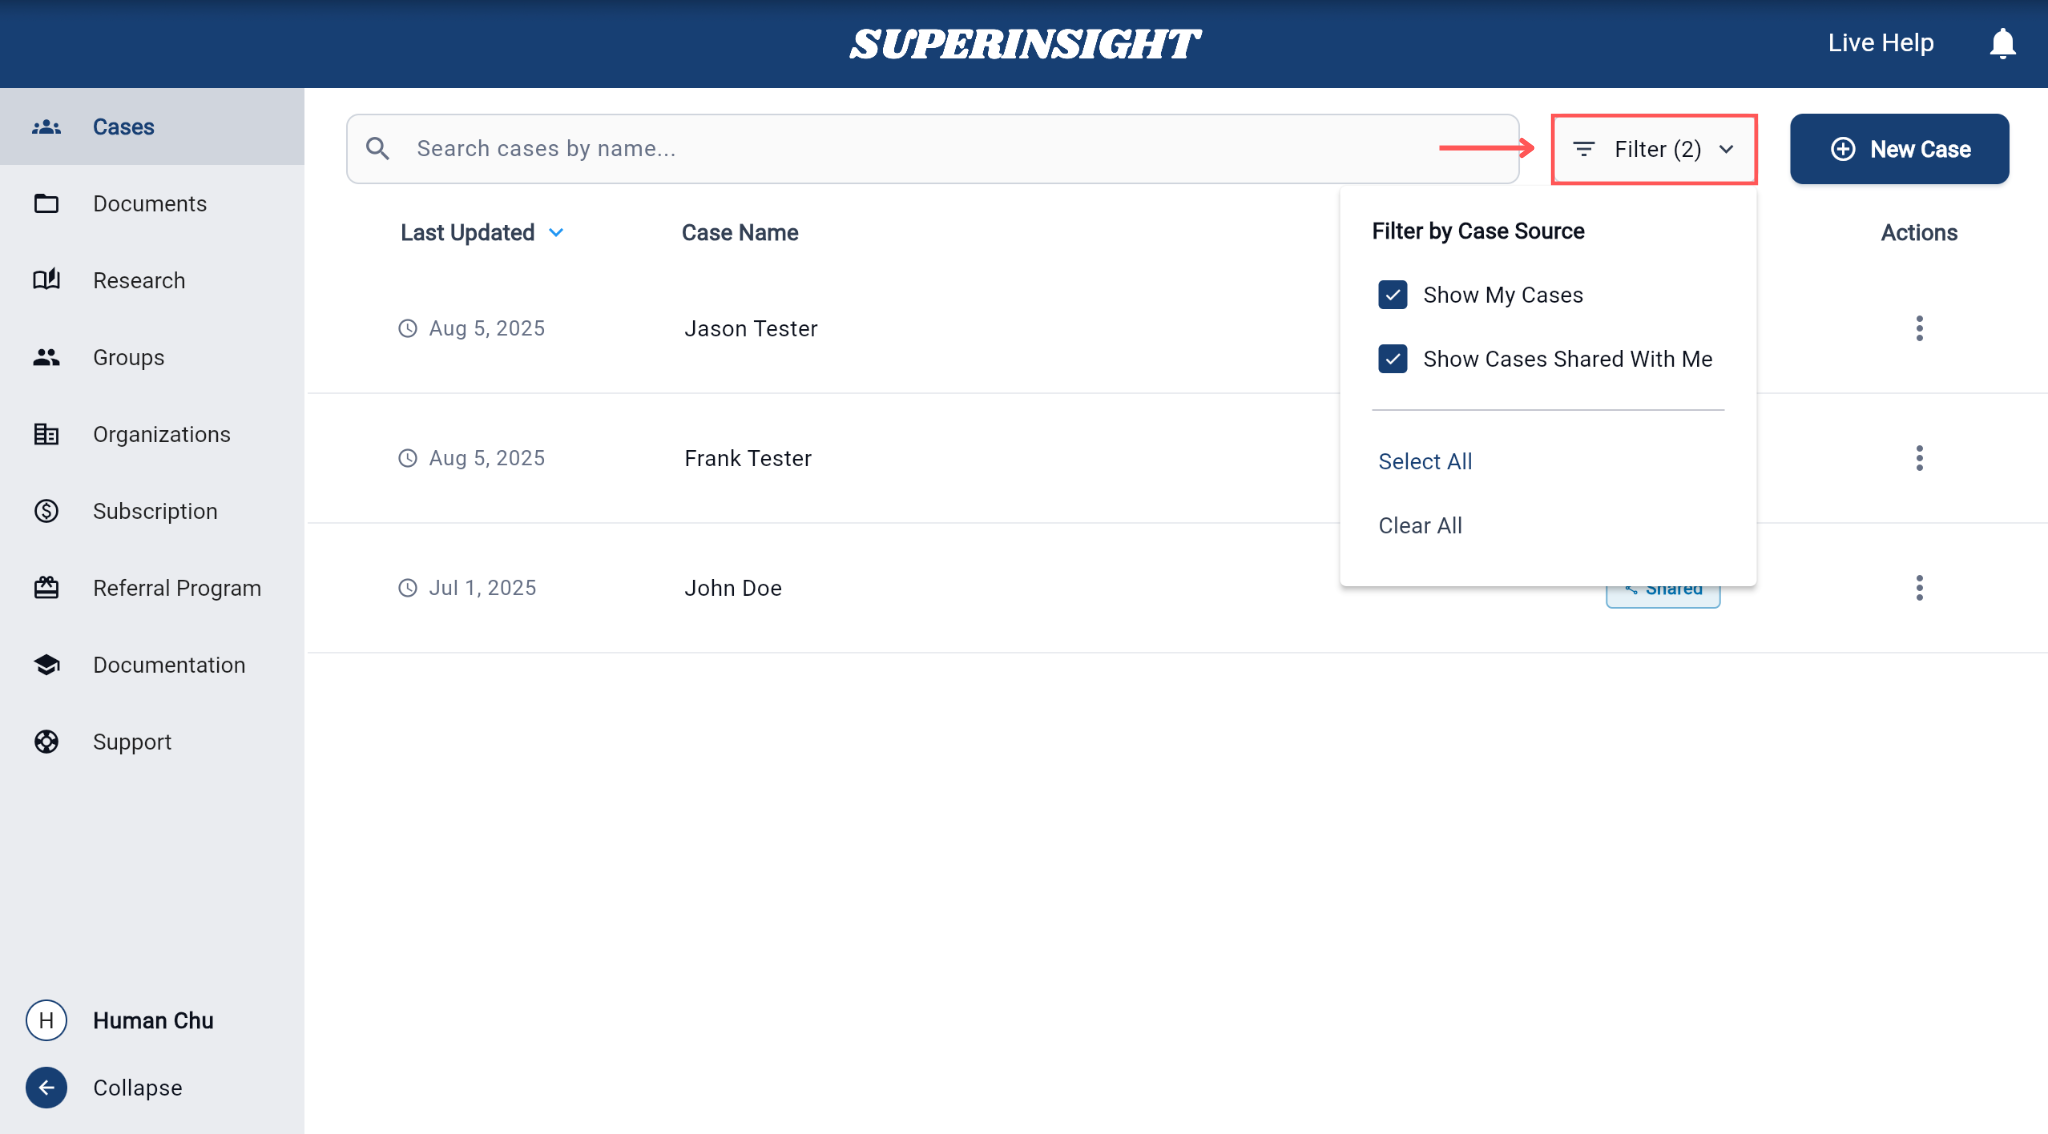Click the filter lines icon
The image size is (2048, 1134).
pyautogui.click(x=1583, y=149)
